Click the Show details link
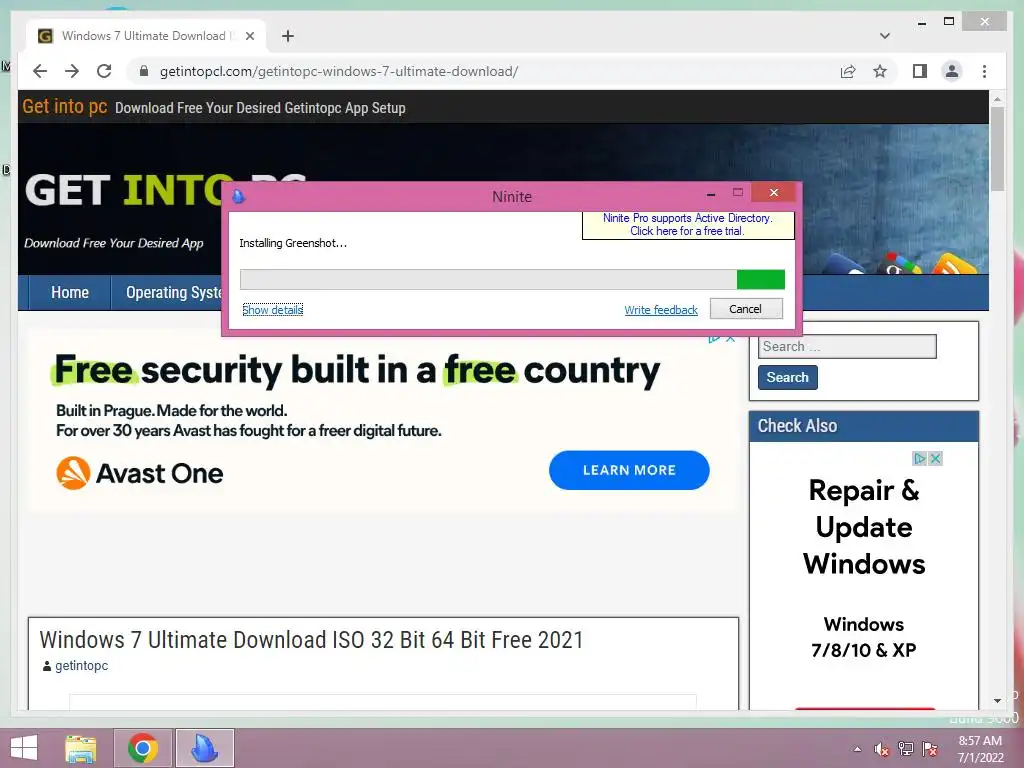The width and height of the screenshot is (1024, 768). click(272, 310)
